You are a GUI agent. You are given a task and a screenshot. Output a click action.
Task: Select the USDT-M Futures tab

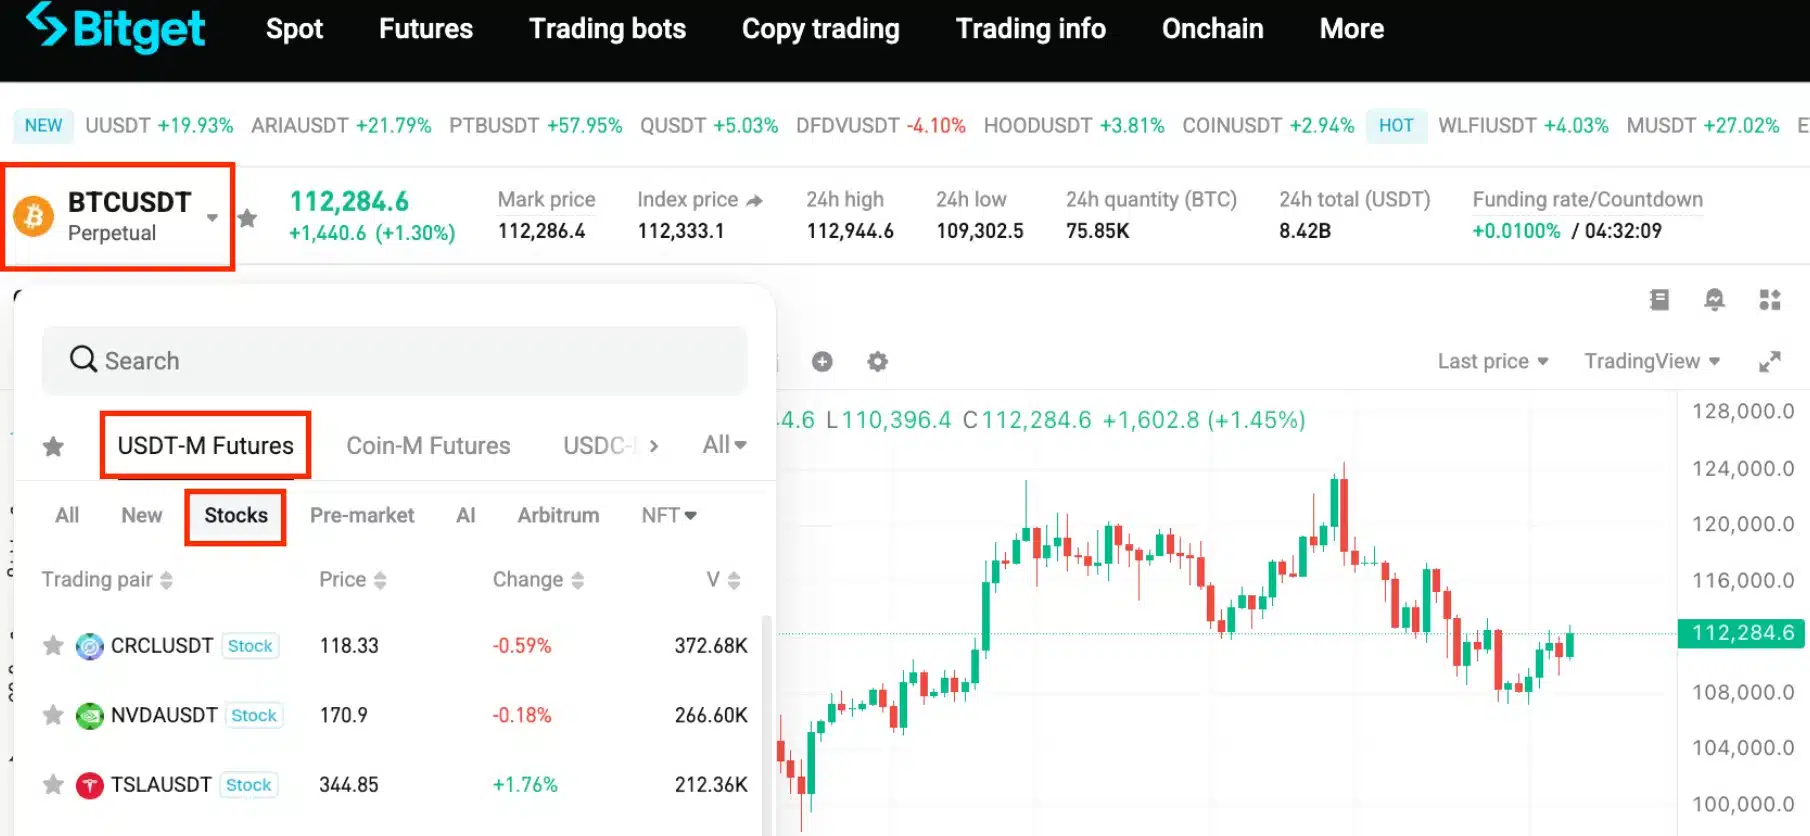point(205,445)
